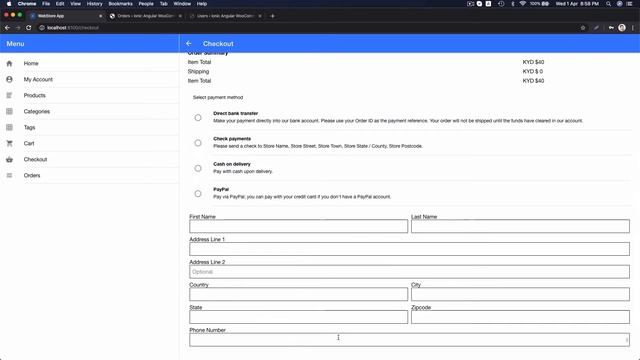The image size is (640, 360).
Task: Select PayPal payment radio button
Action: [198, 193]
